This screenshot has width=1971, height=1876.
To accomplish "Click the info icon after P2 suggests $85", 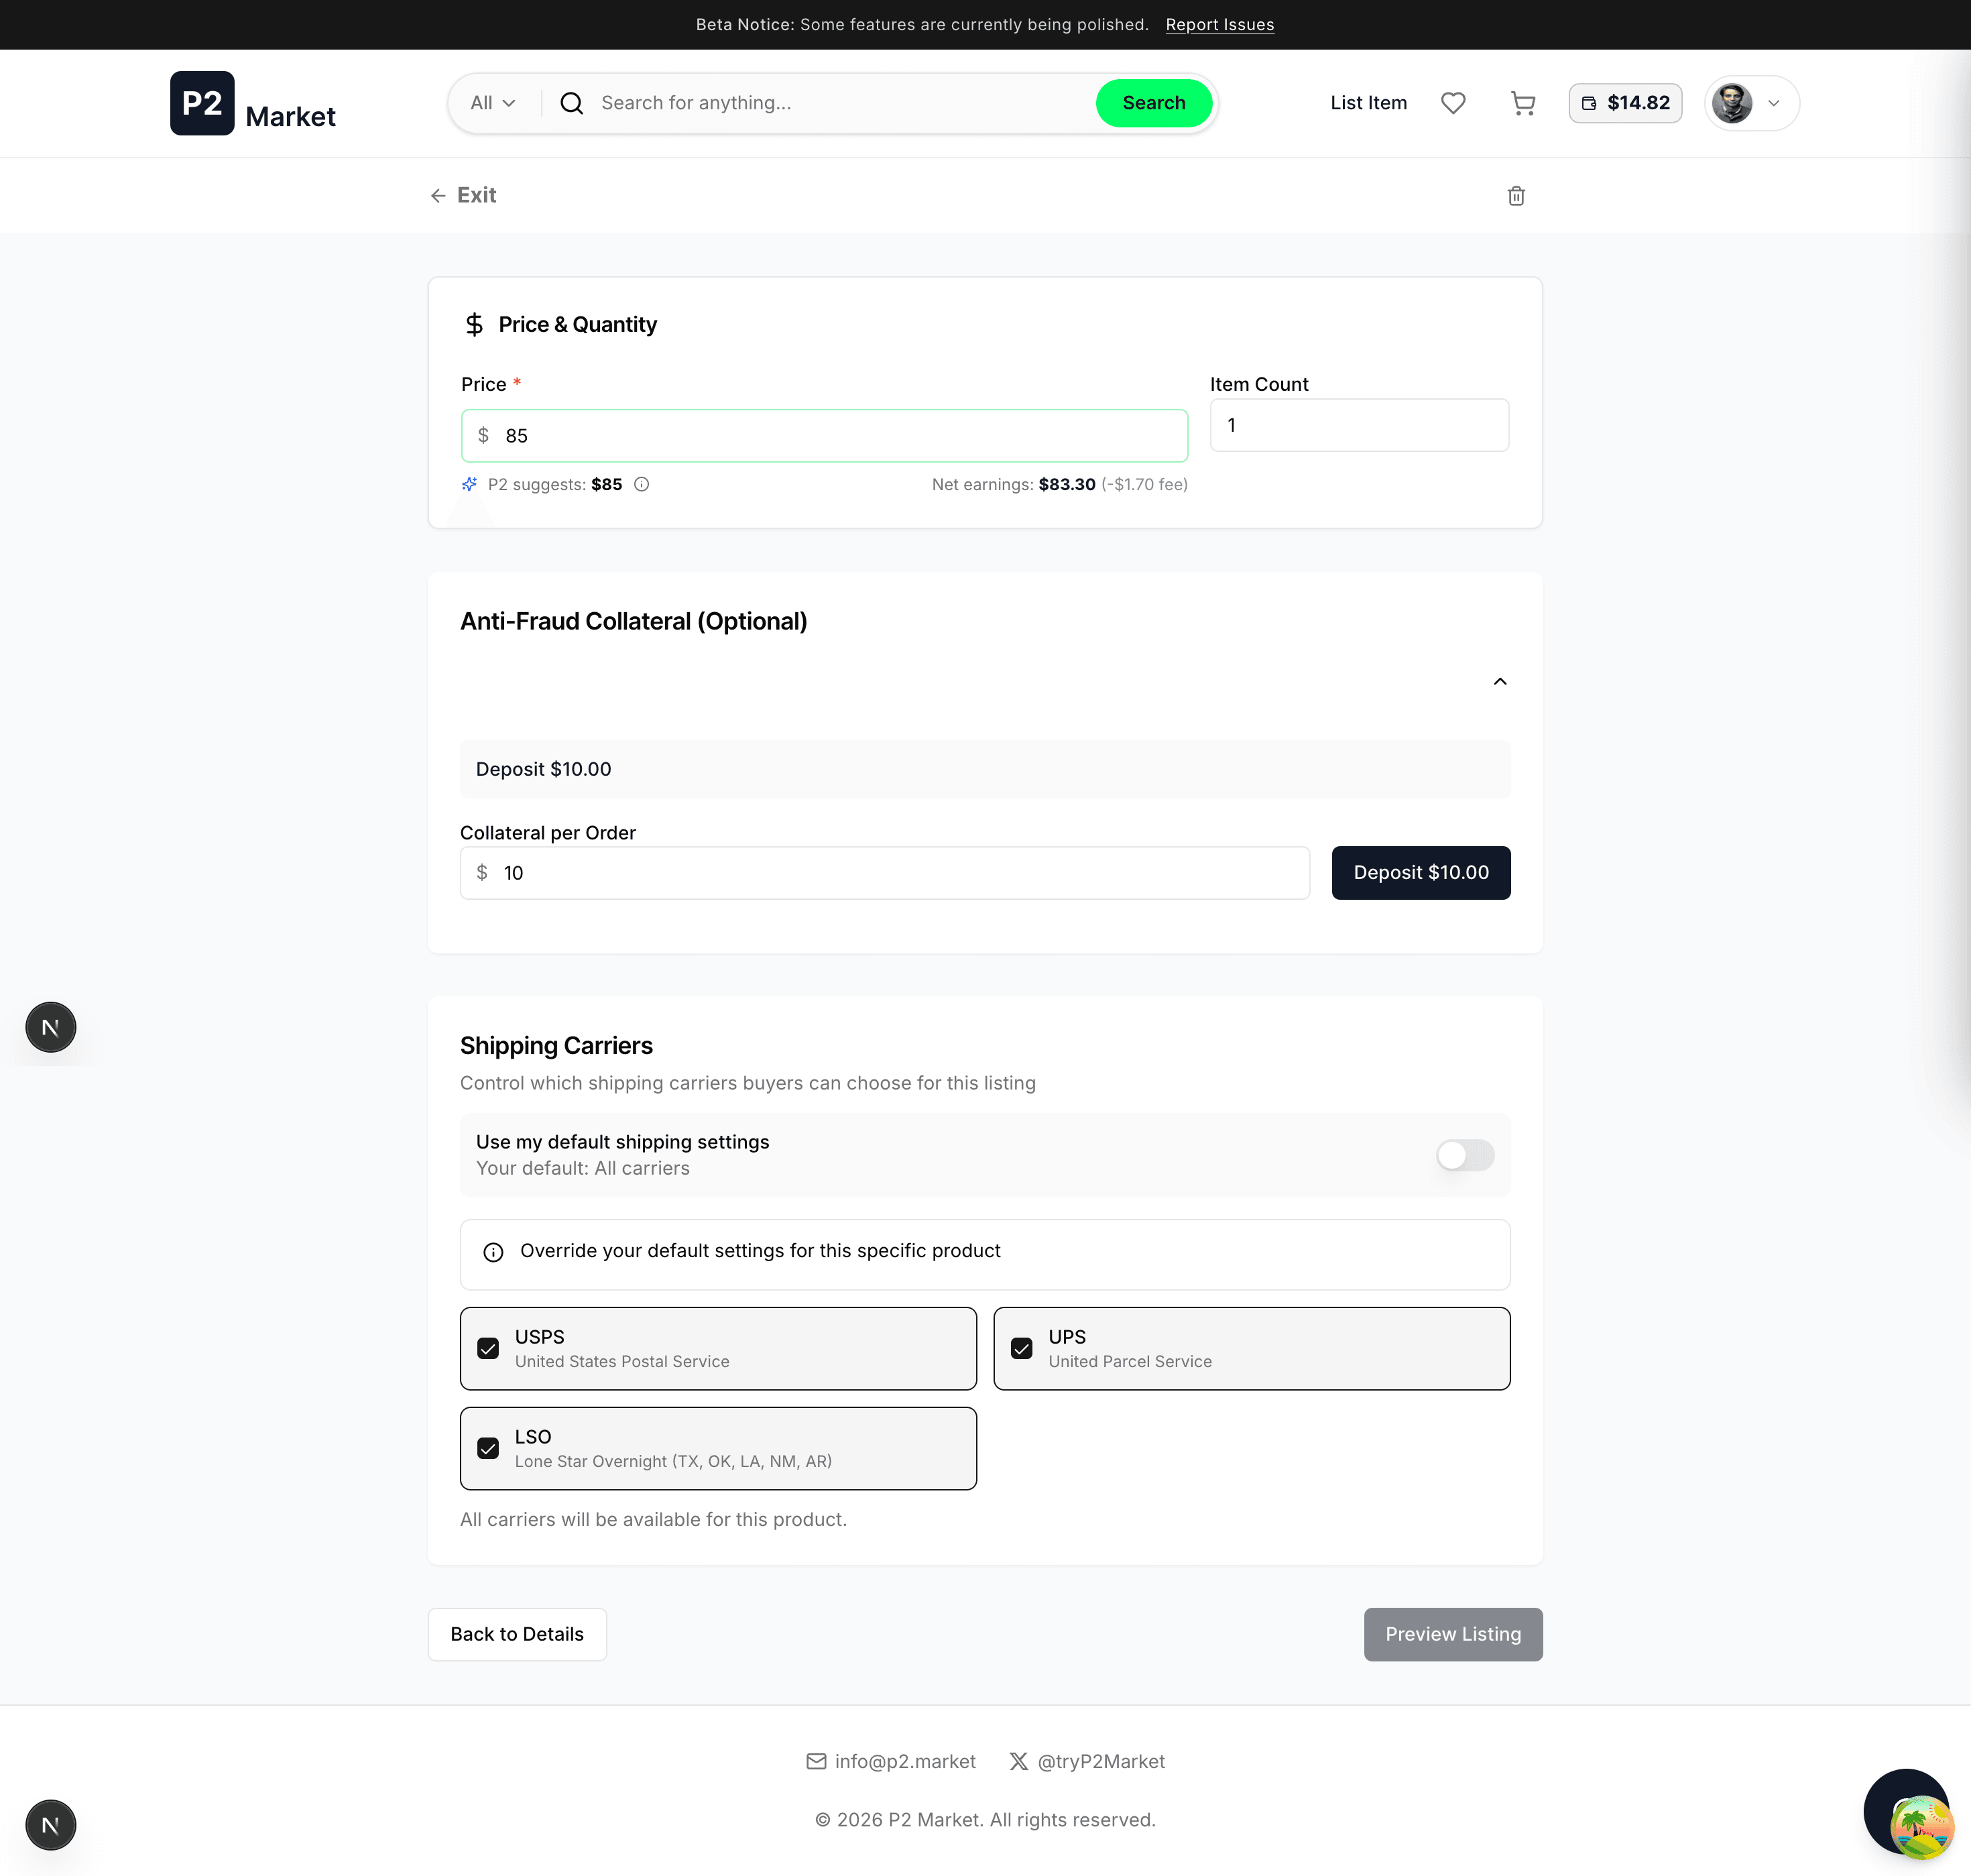I will pyautogui.click(x=642, y=485).
